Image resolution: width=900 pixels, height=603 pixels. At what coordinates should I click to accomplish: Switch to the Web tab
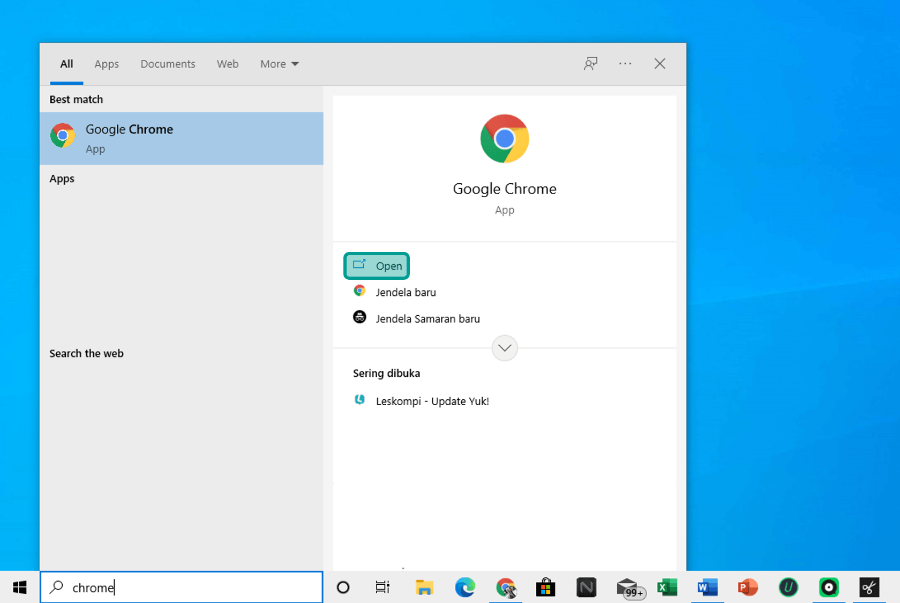coord(227,64)
